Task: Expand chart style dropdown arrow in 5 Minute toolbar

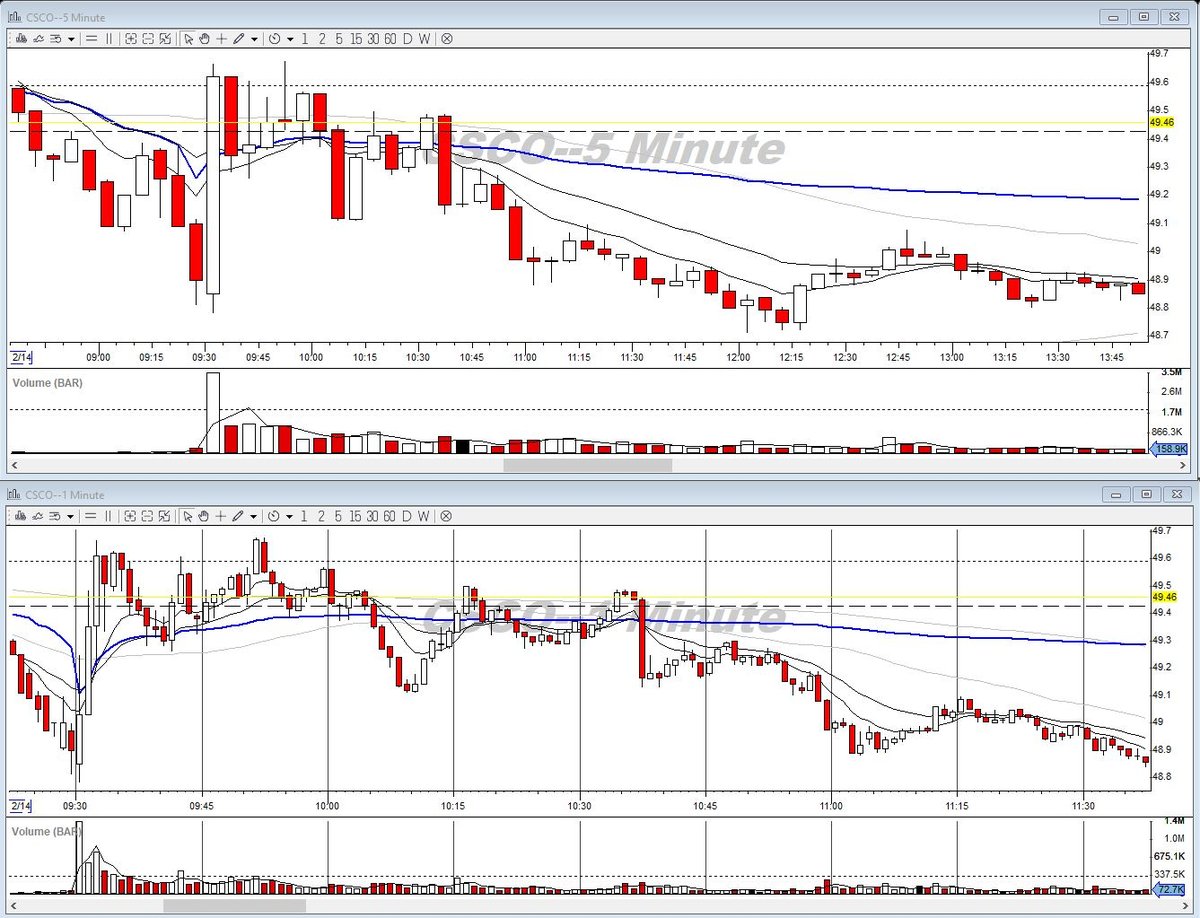Action: coord(71,39)
